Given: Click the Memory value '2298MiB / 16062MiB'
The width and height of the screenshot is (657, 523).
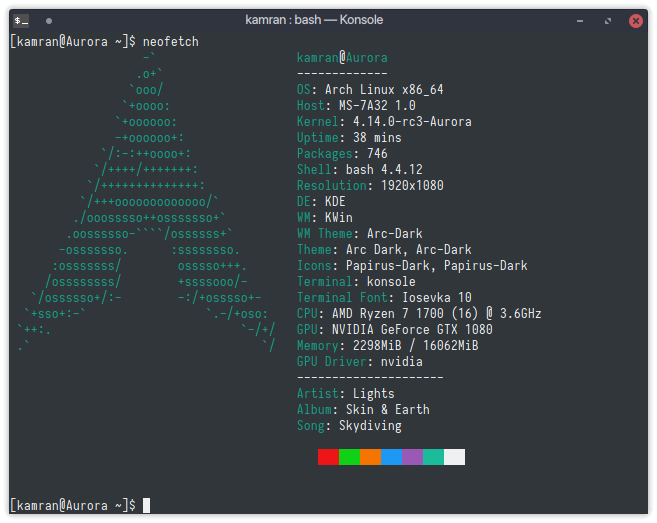Looking at the screenshot, I should 416,345.
